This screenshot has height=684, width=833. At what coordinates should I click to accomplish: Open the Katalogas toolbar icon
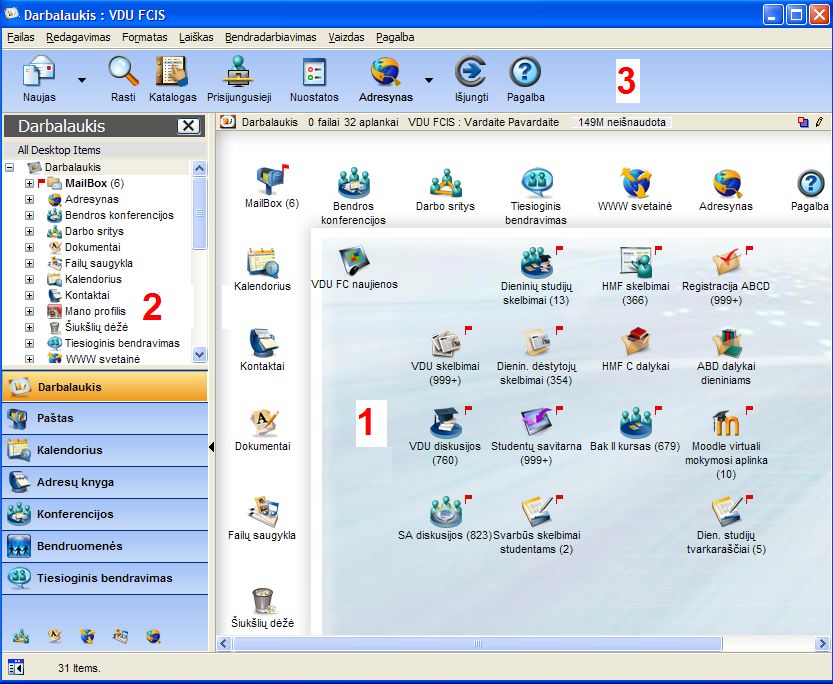coord(173,78)
